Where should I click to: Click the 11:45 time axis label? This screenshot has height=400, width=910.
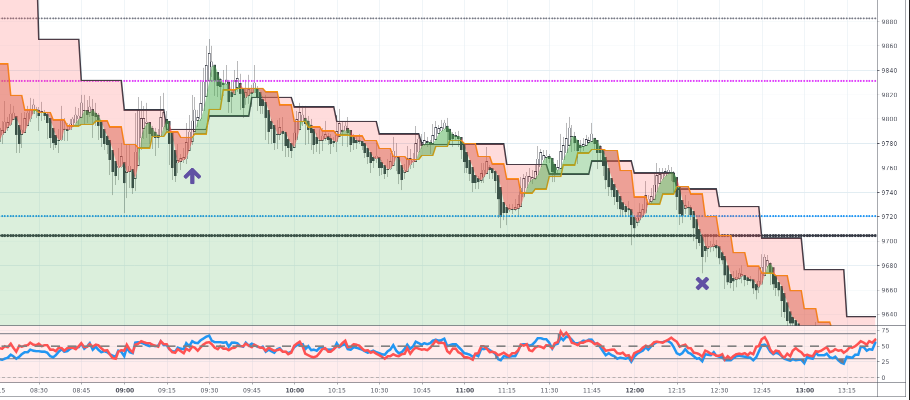[x=592, y=390]
